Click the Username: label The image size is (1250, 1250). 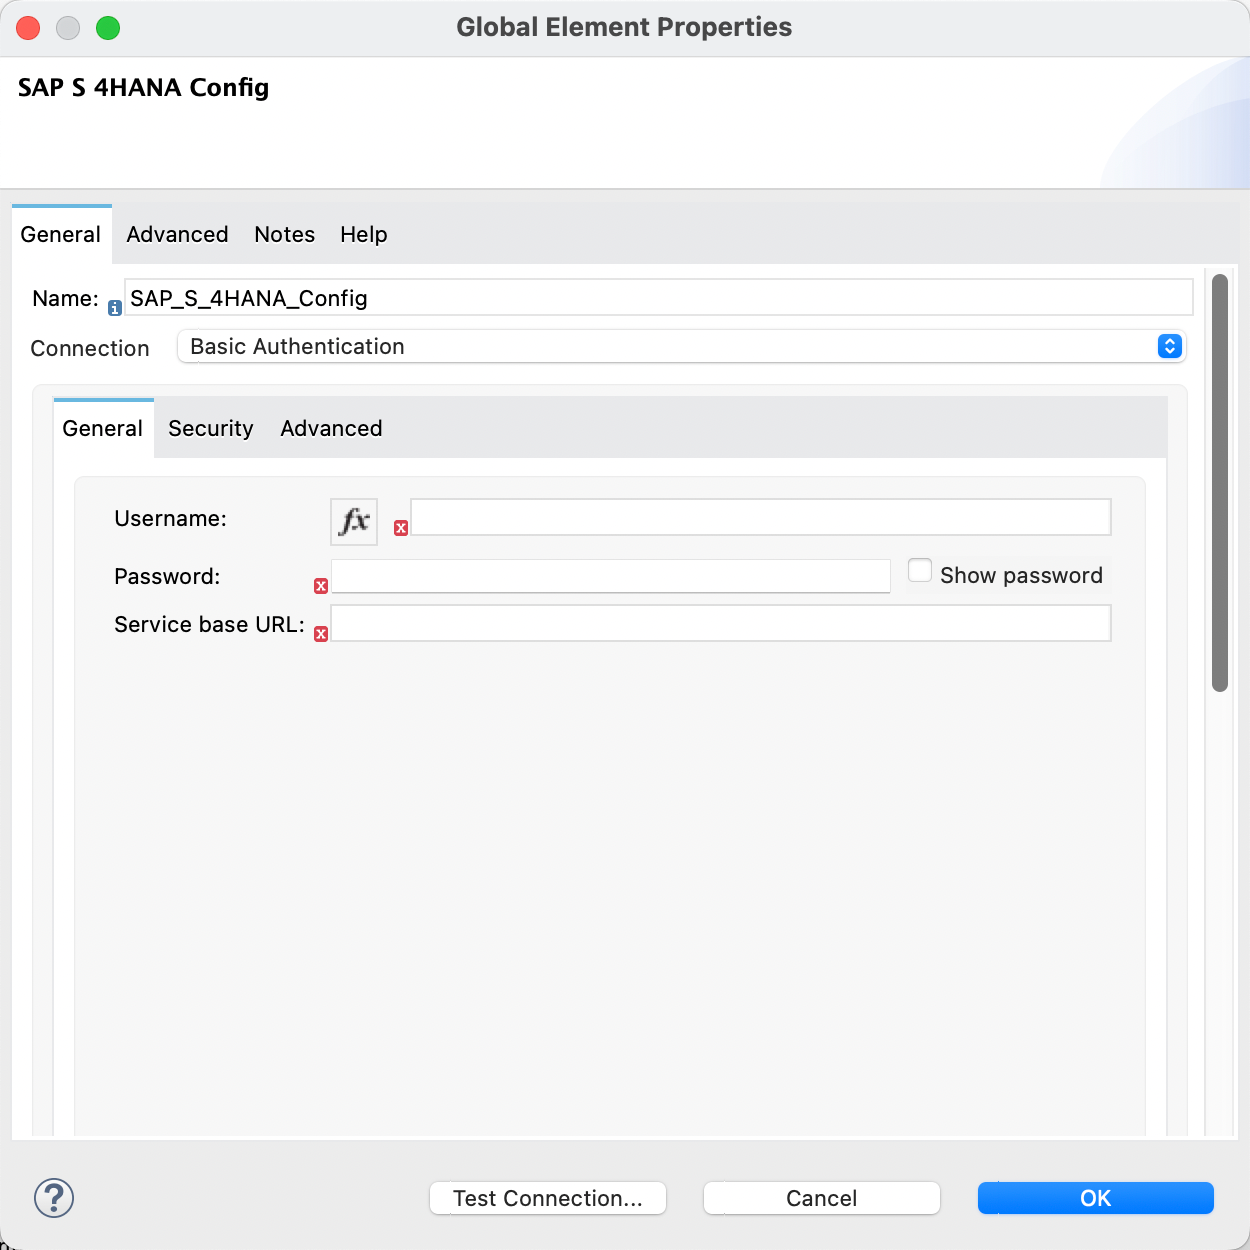171,518
